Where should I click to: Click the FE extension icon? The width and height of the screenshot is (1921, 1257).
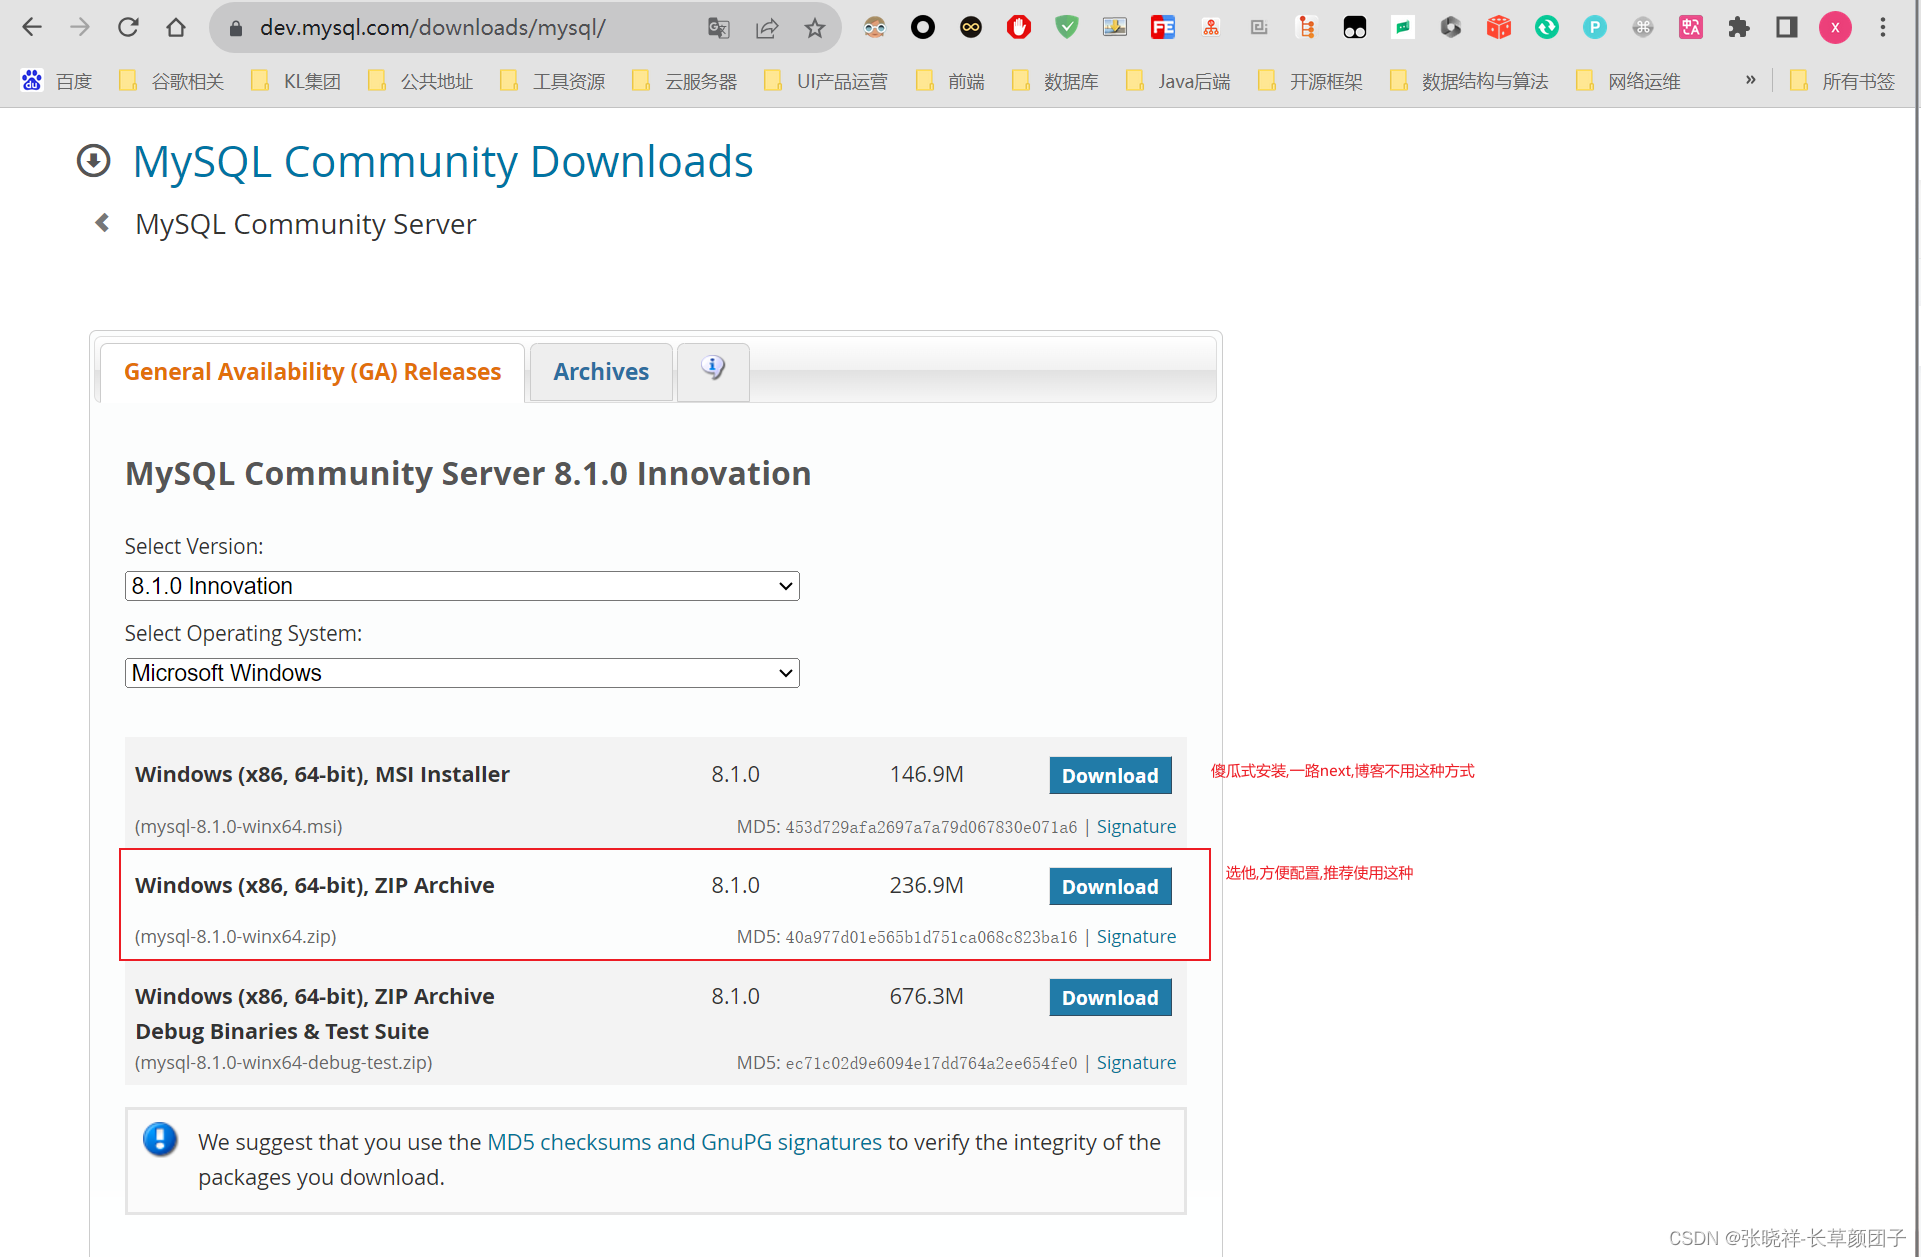point(1163,28)
